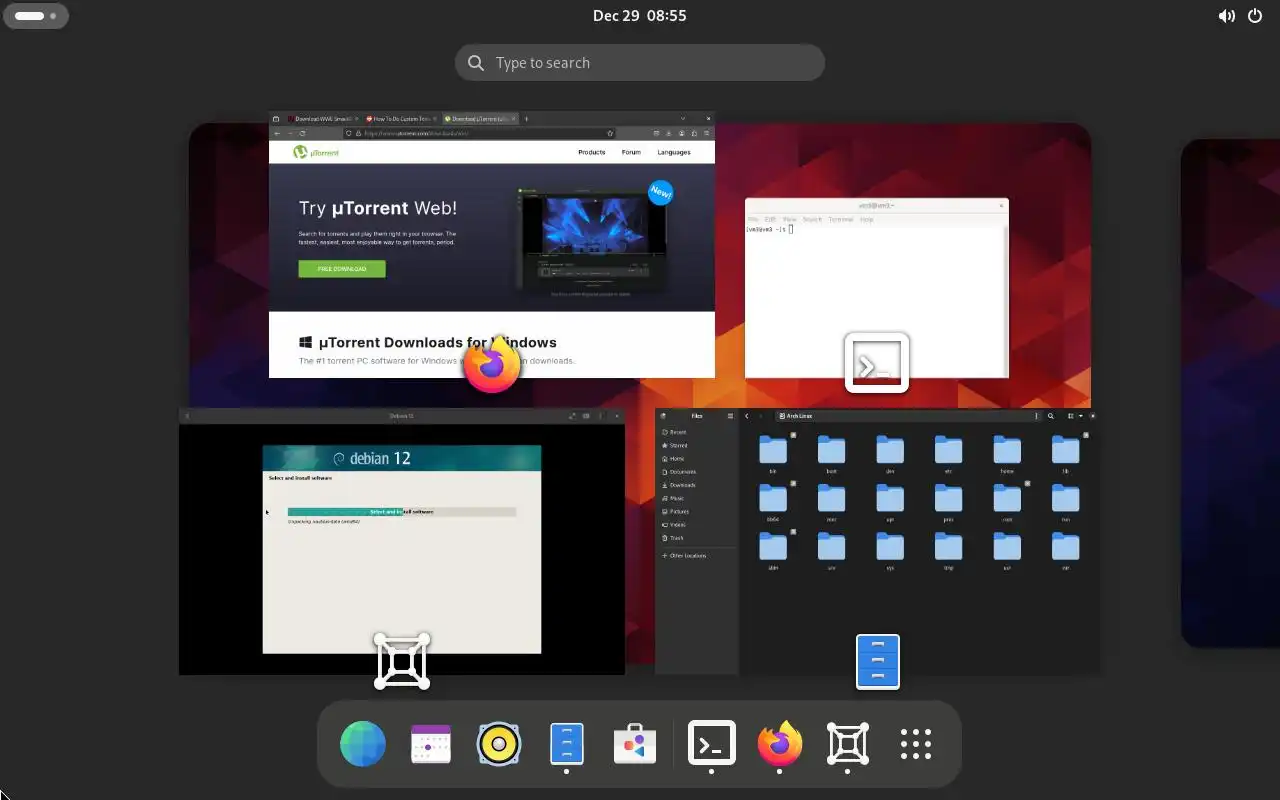Open Boxes app icon in the dock

[x=848, y=744]
